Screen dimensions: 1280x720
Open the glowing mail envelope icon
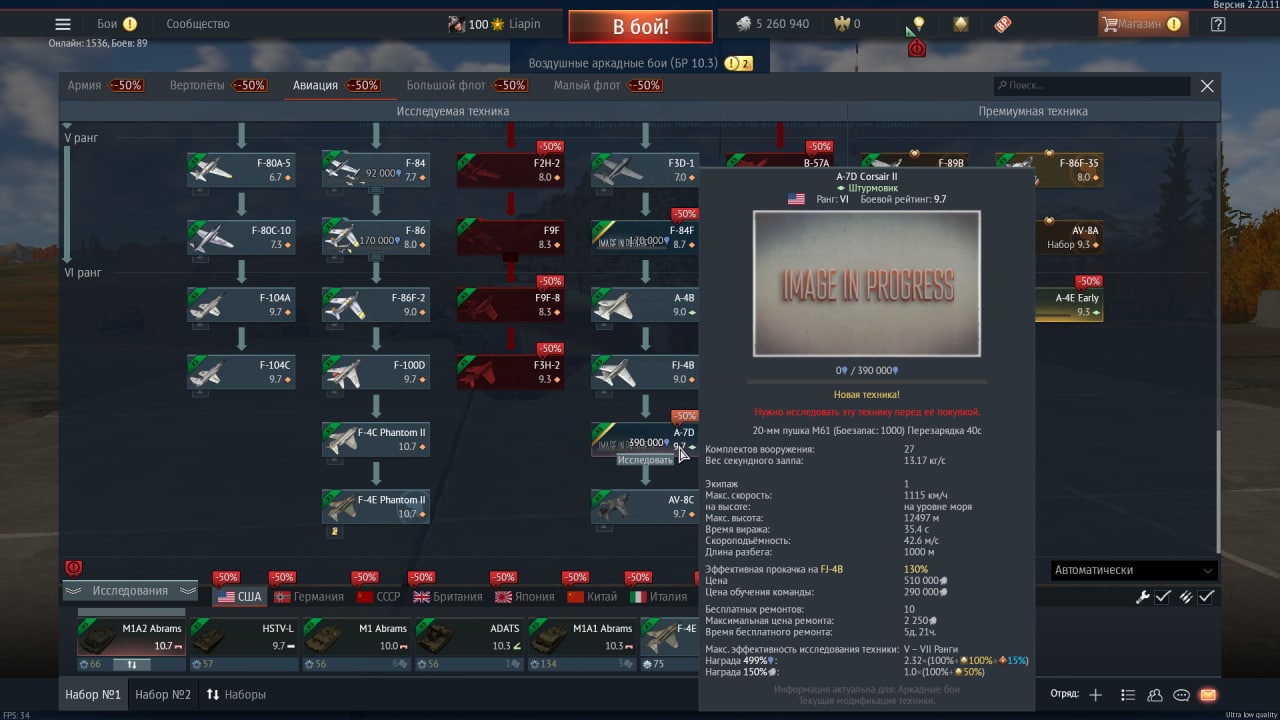click(1208, 694)
